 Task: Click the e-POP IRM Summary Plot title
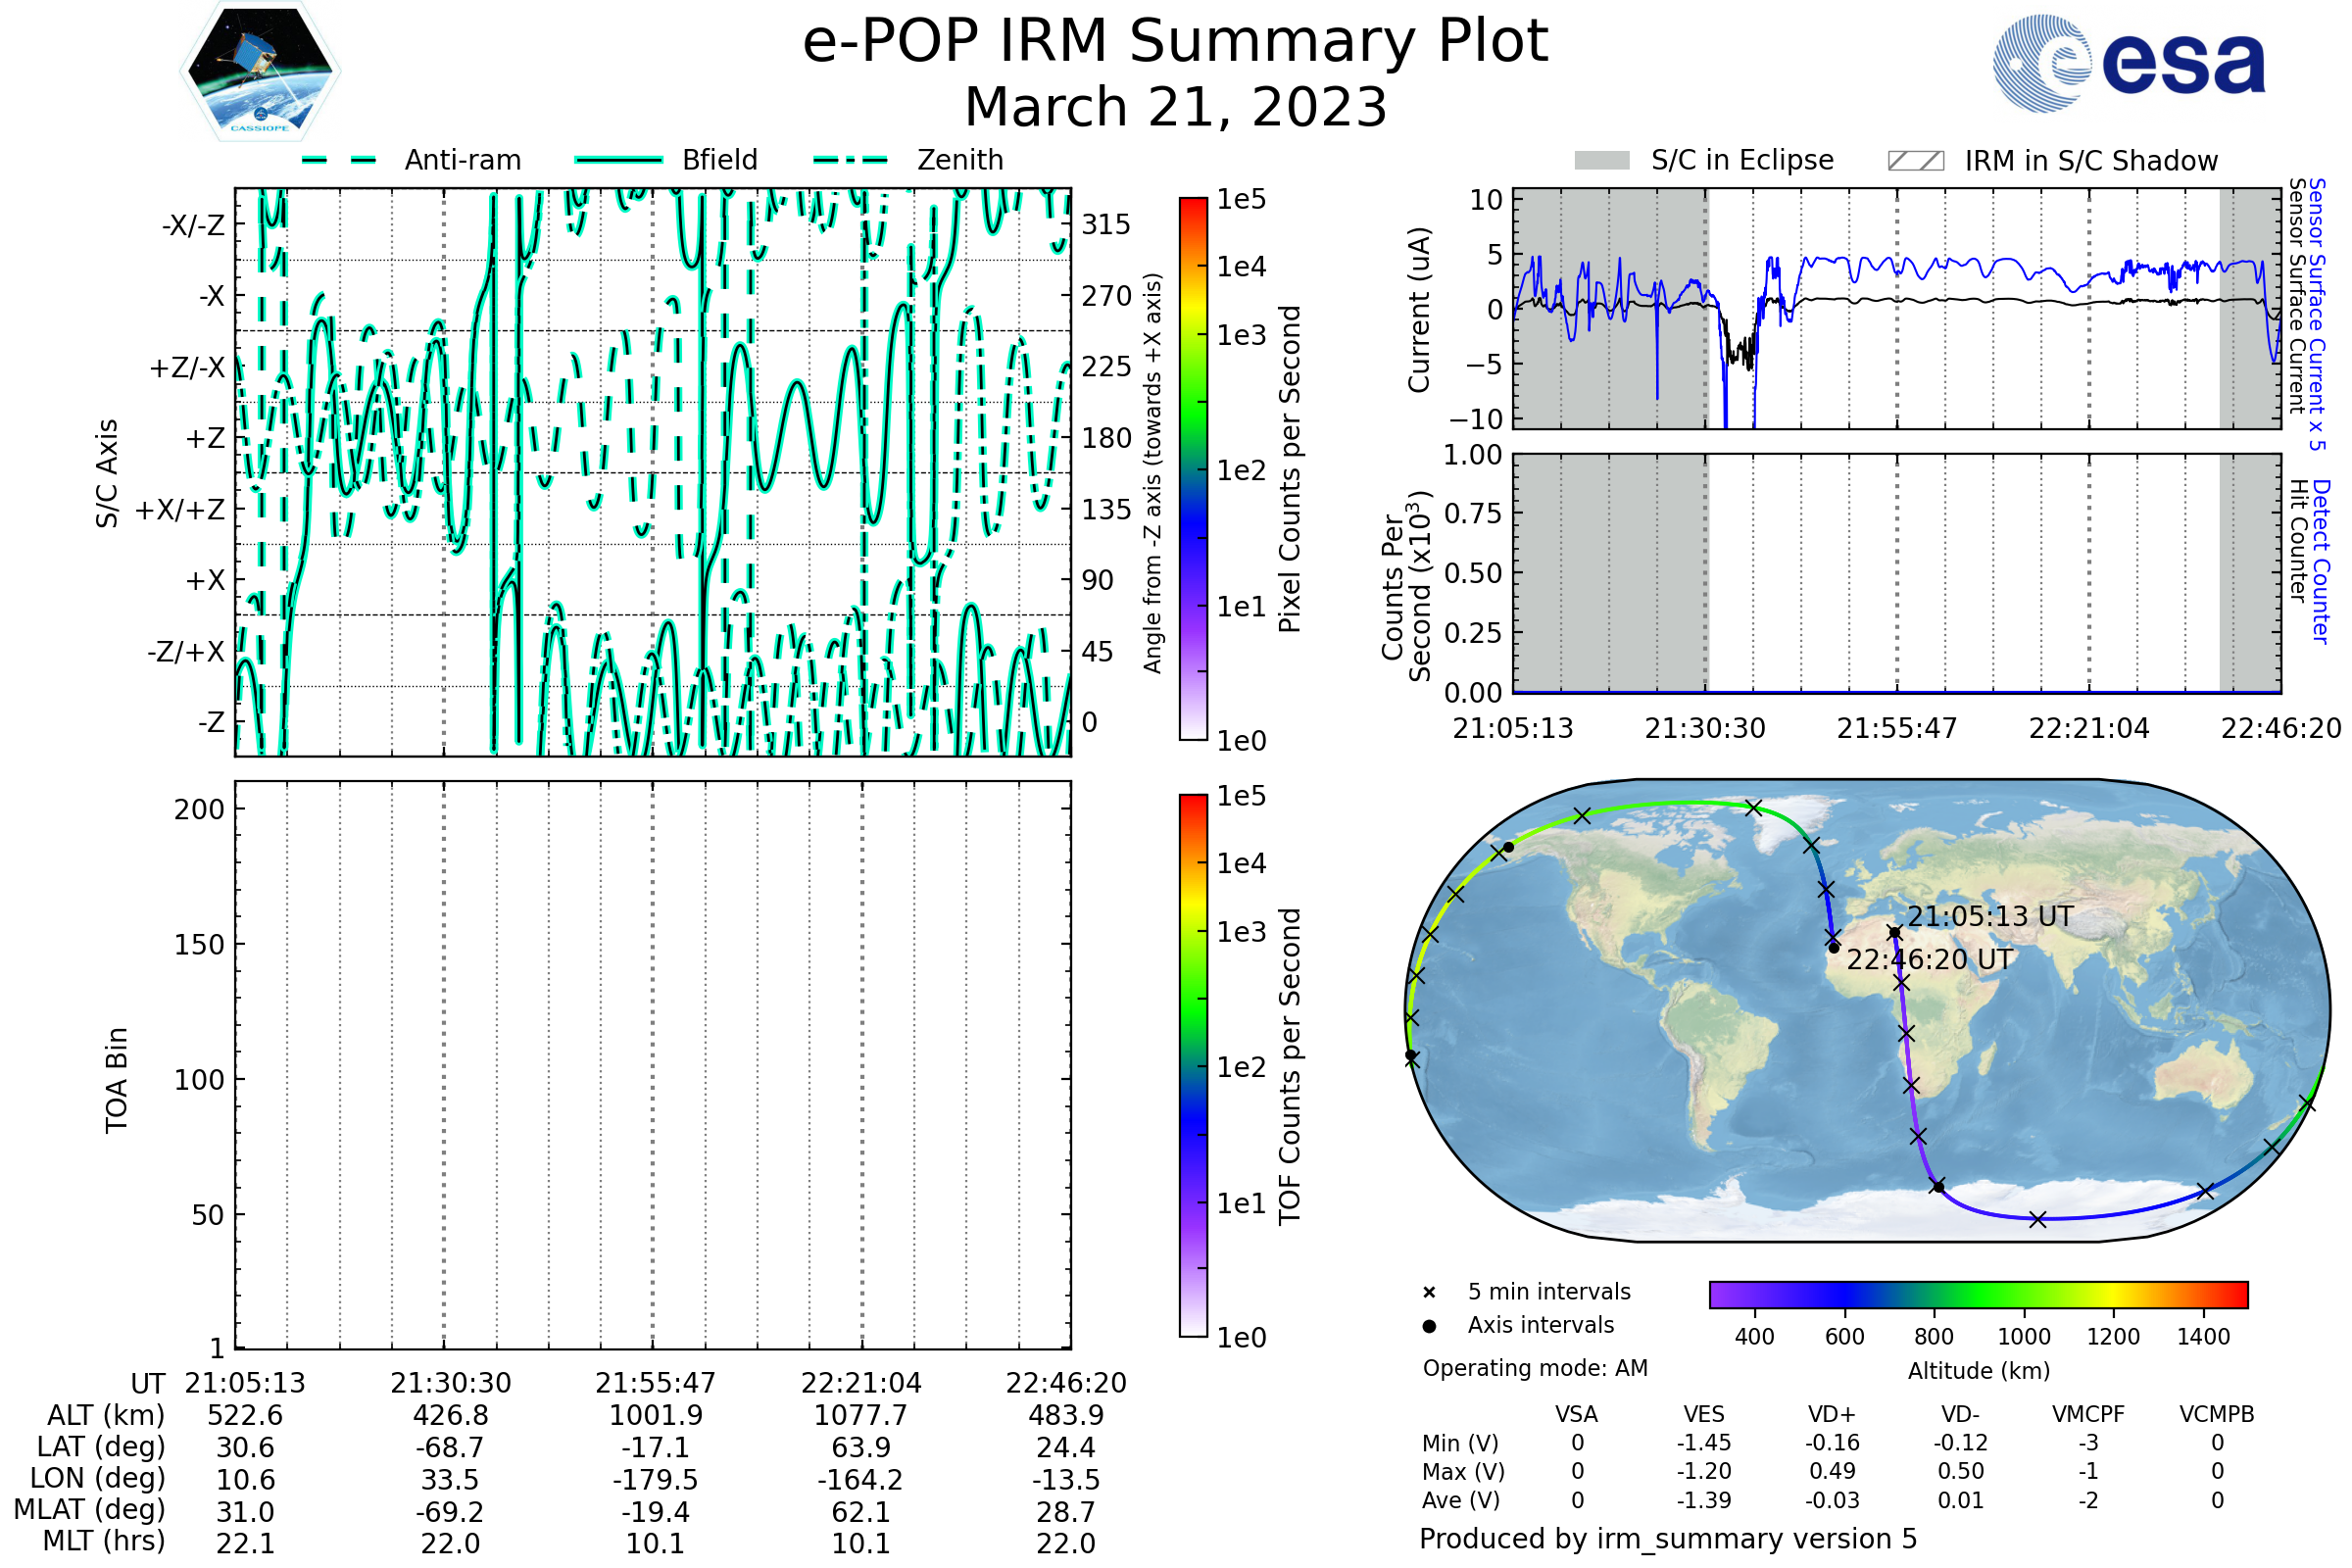point(1175,42)
